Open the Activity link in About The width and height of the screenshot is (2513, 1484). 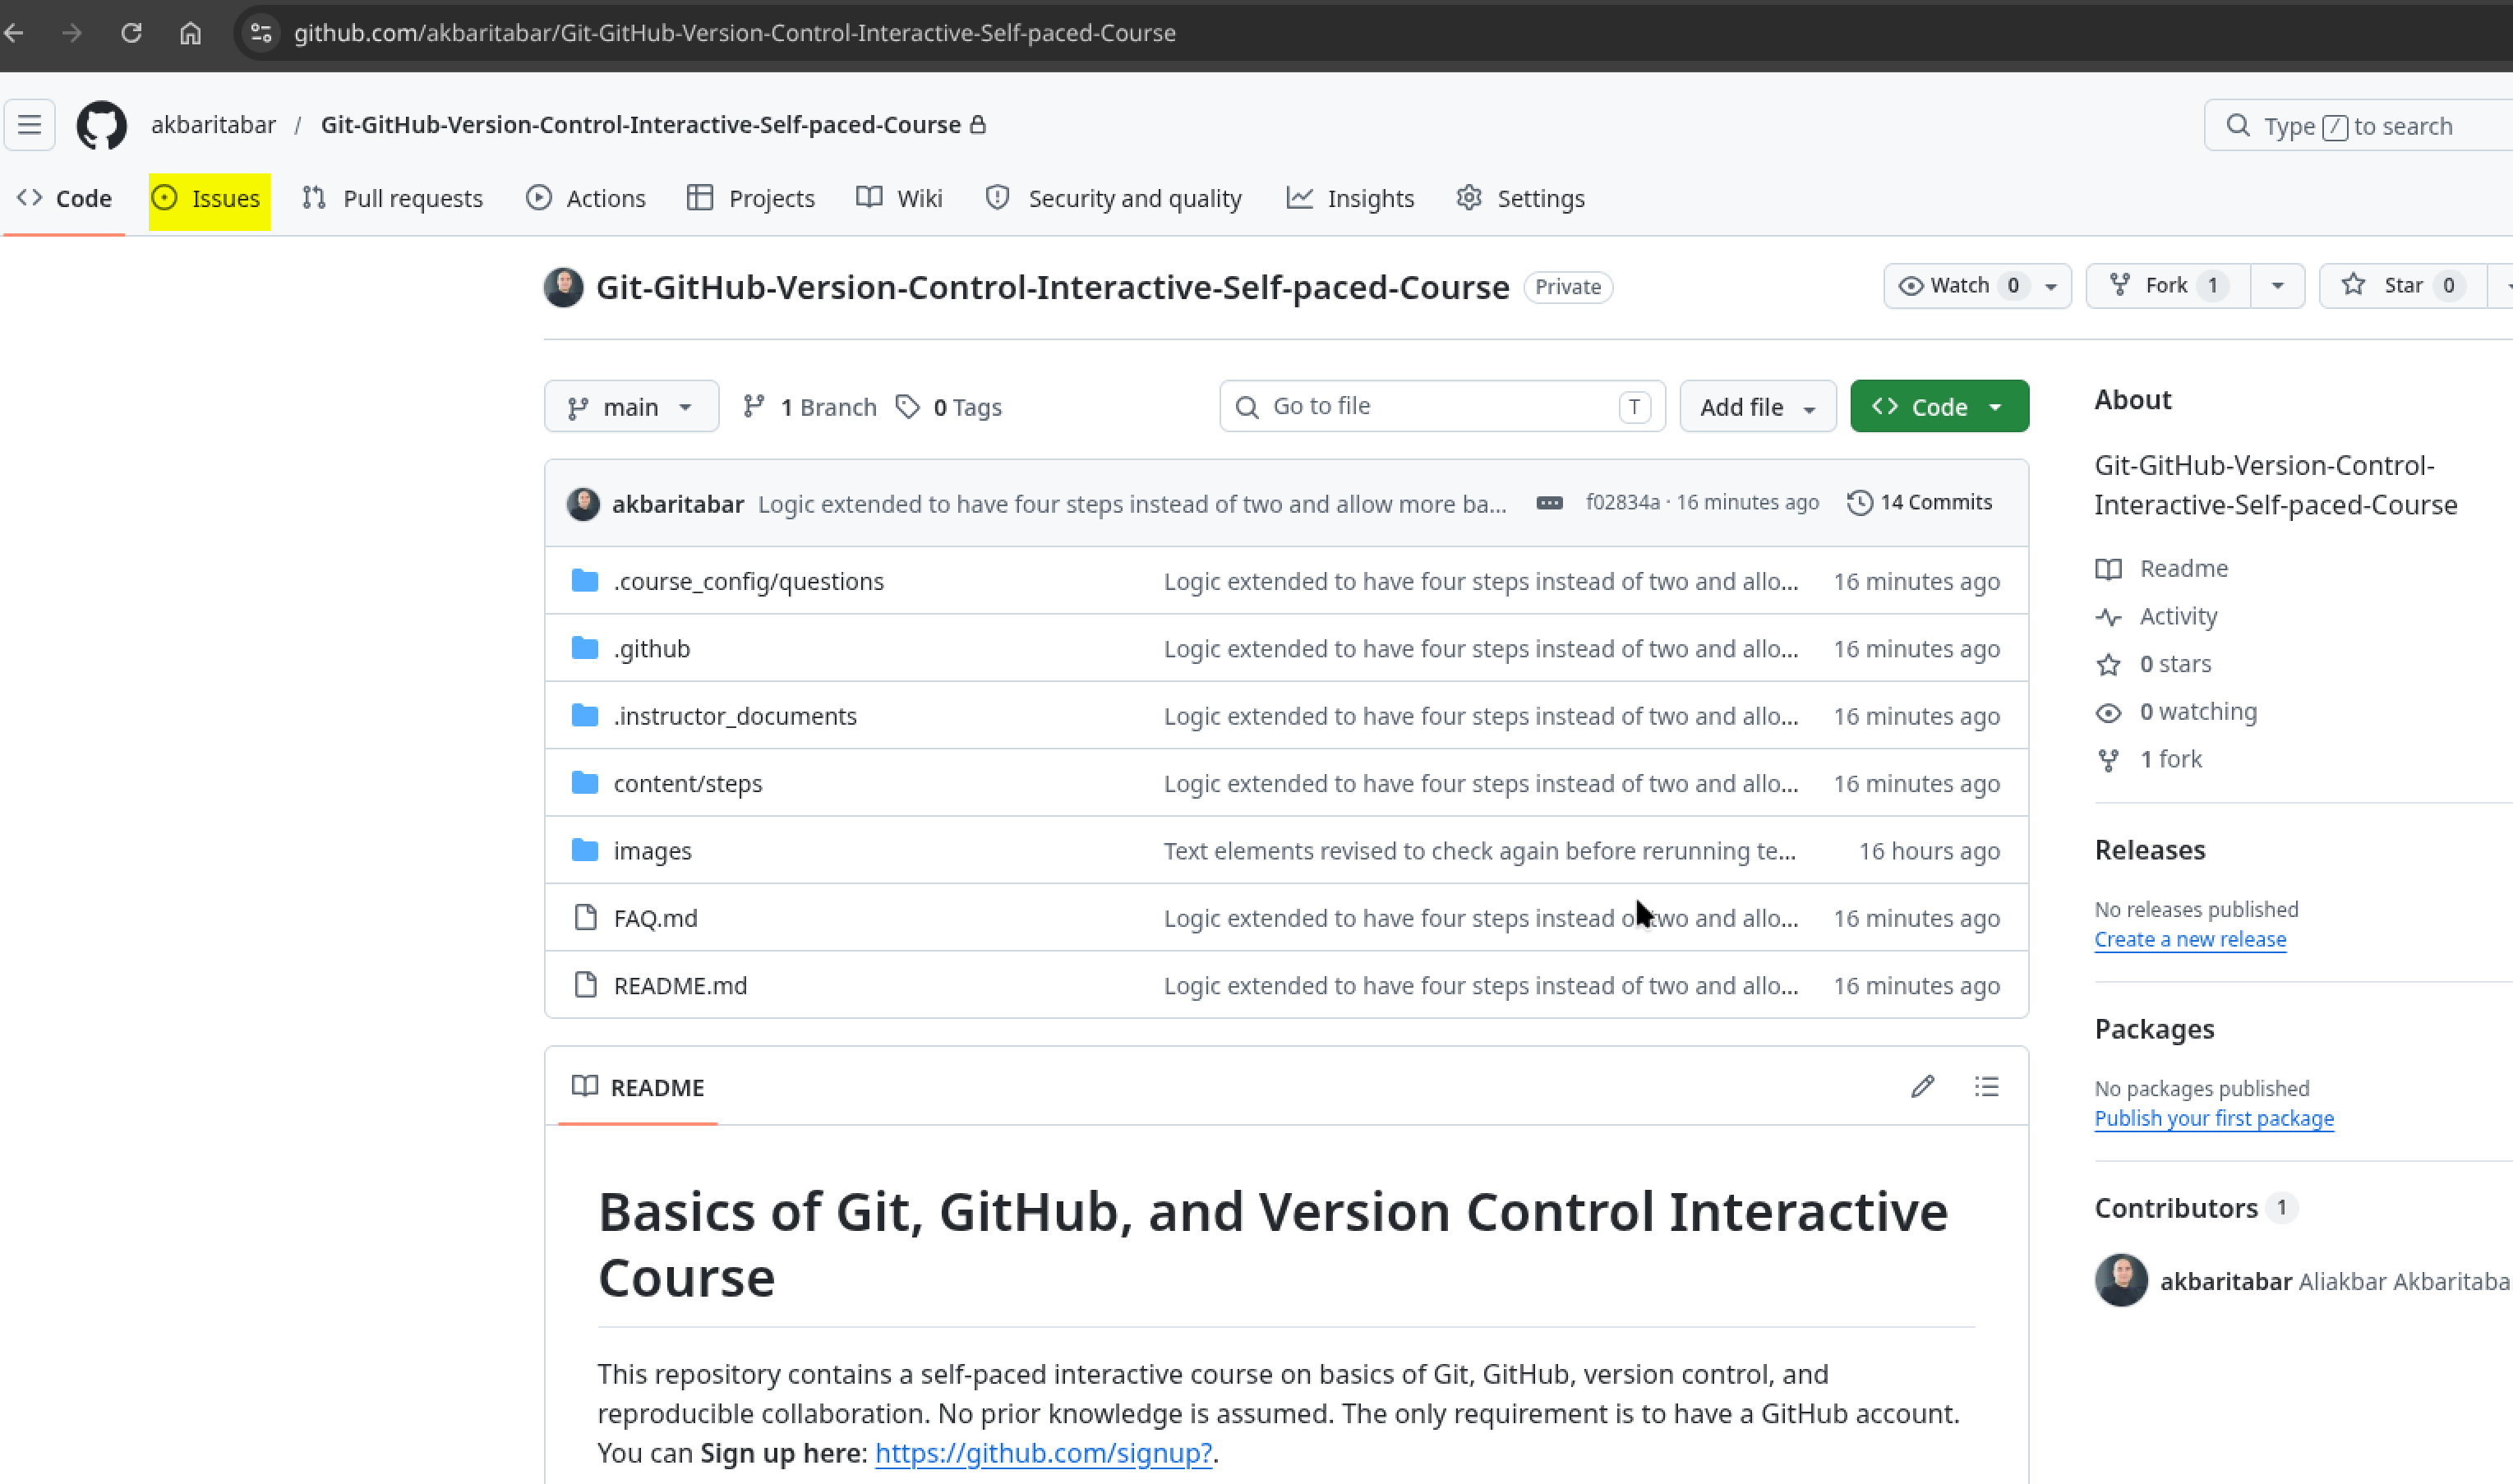[2156, 616]
